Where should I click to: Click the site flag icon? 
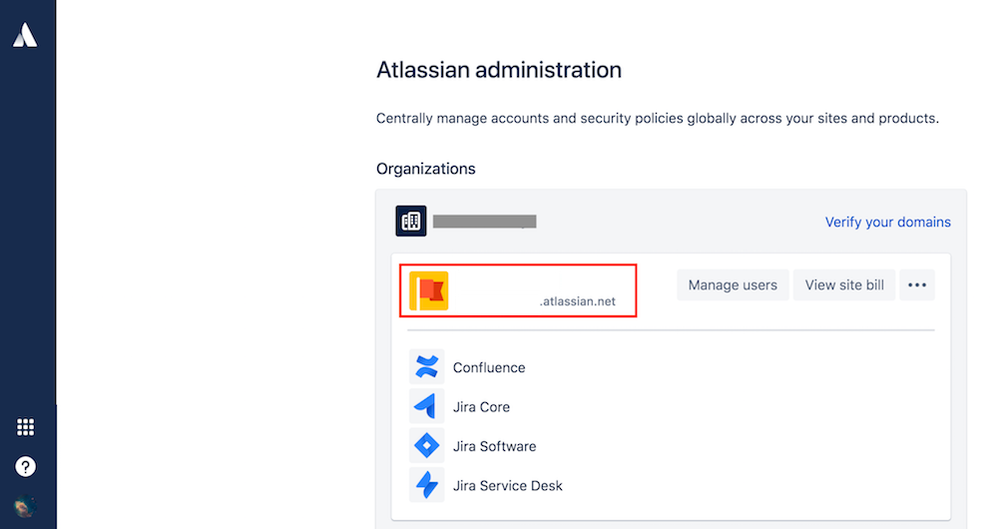coord(429,291)
